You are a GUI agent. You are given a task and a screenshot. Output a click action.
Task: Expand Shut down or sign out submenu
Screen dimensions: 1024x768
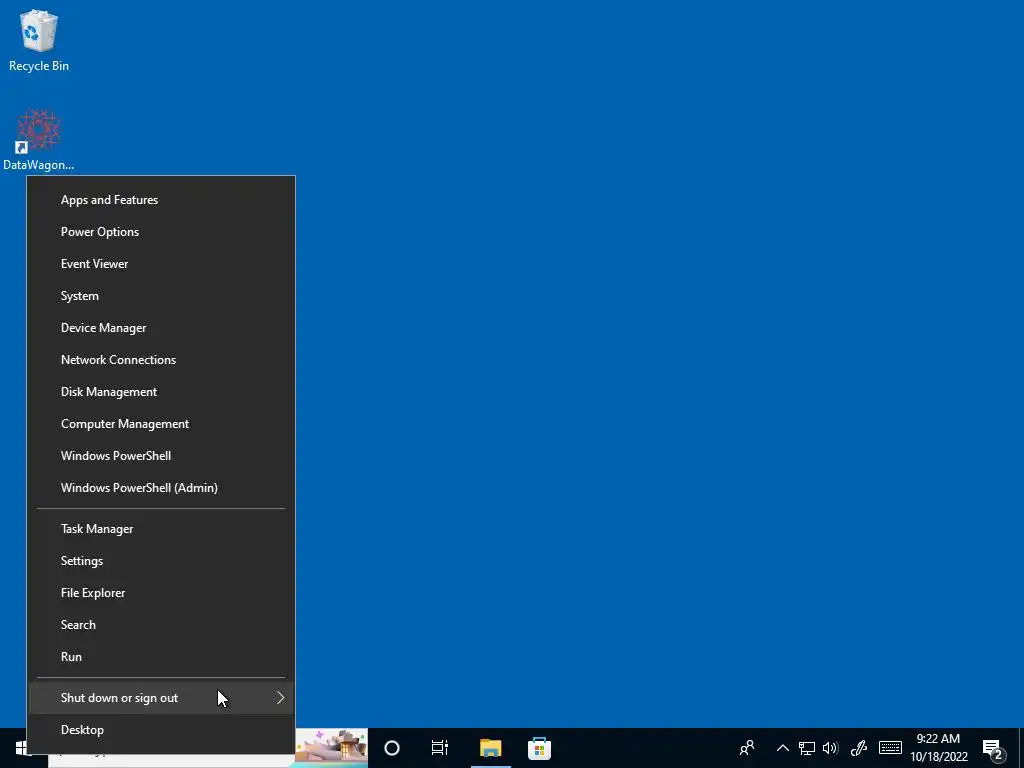pyautogui.click(x=161, y=698)
